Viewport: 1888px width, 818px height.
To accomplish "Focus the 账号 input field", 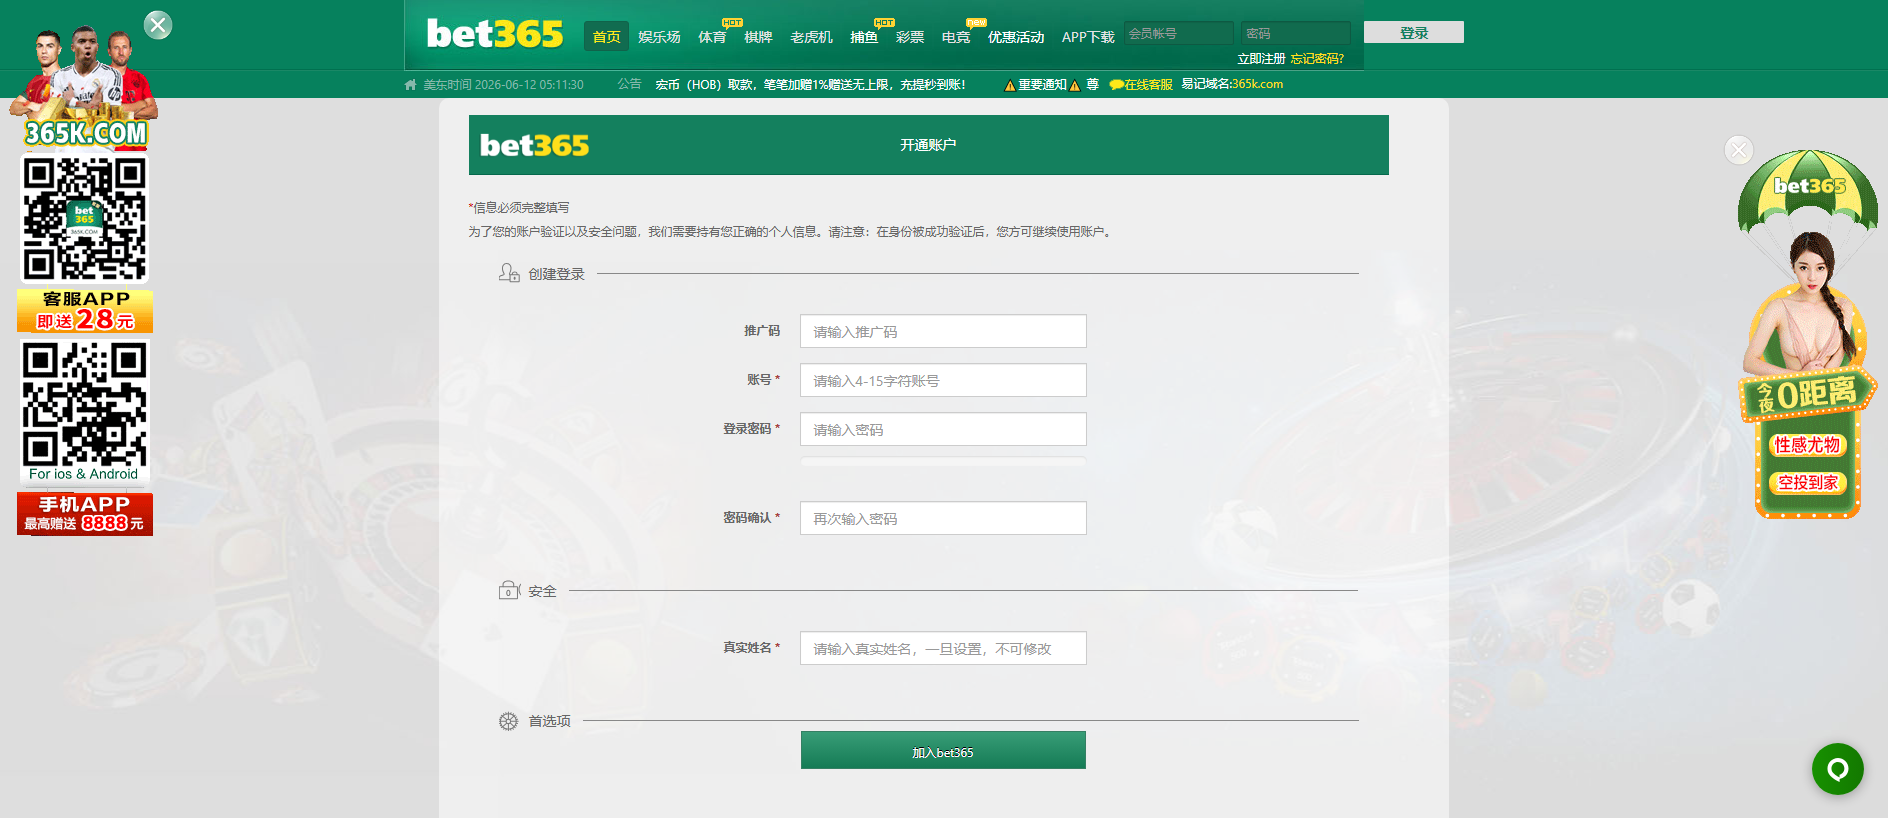I will pos(943,380).
